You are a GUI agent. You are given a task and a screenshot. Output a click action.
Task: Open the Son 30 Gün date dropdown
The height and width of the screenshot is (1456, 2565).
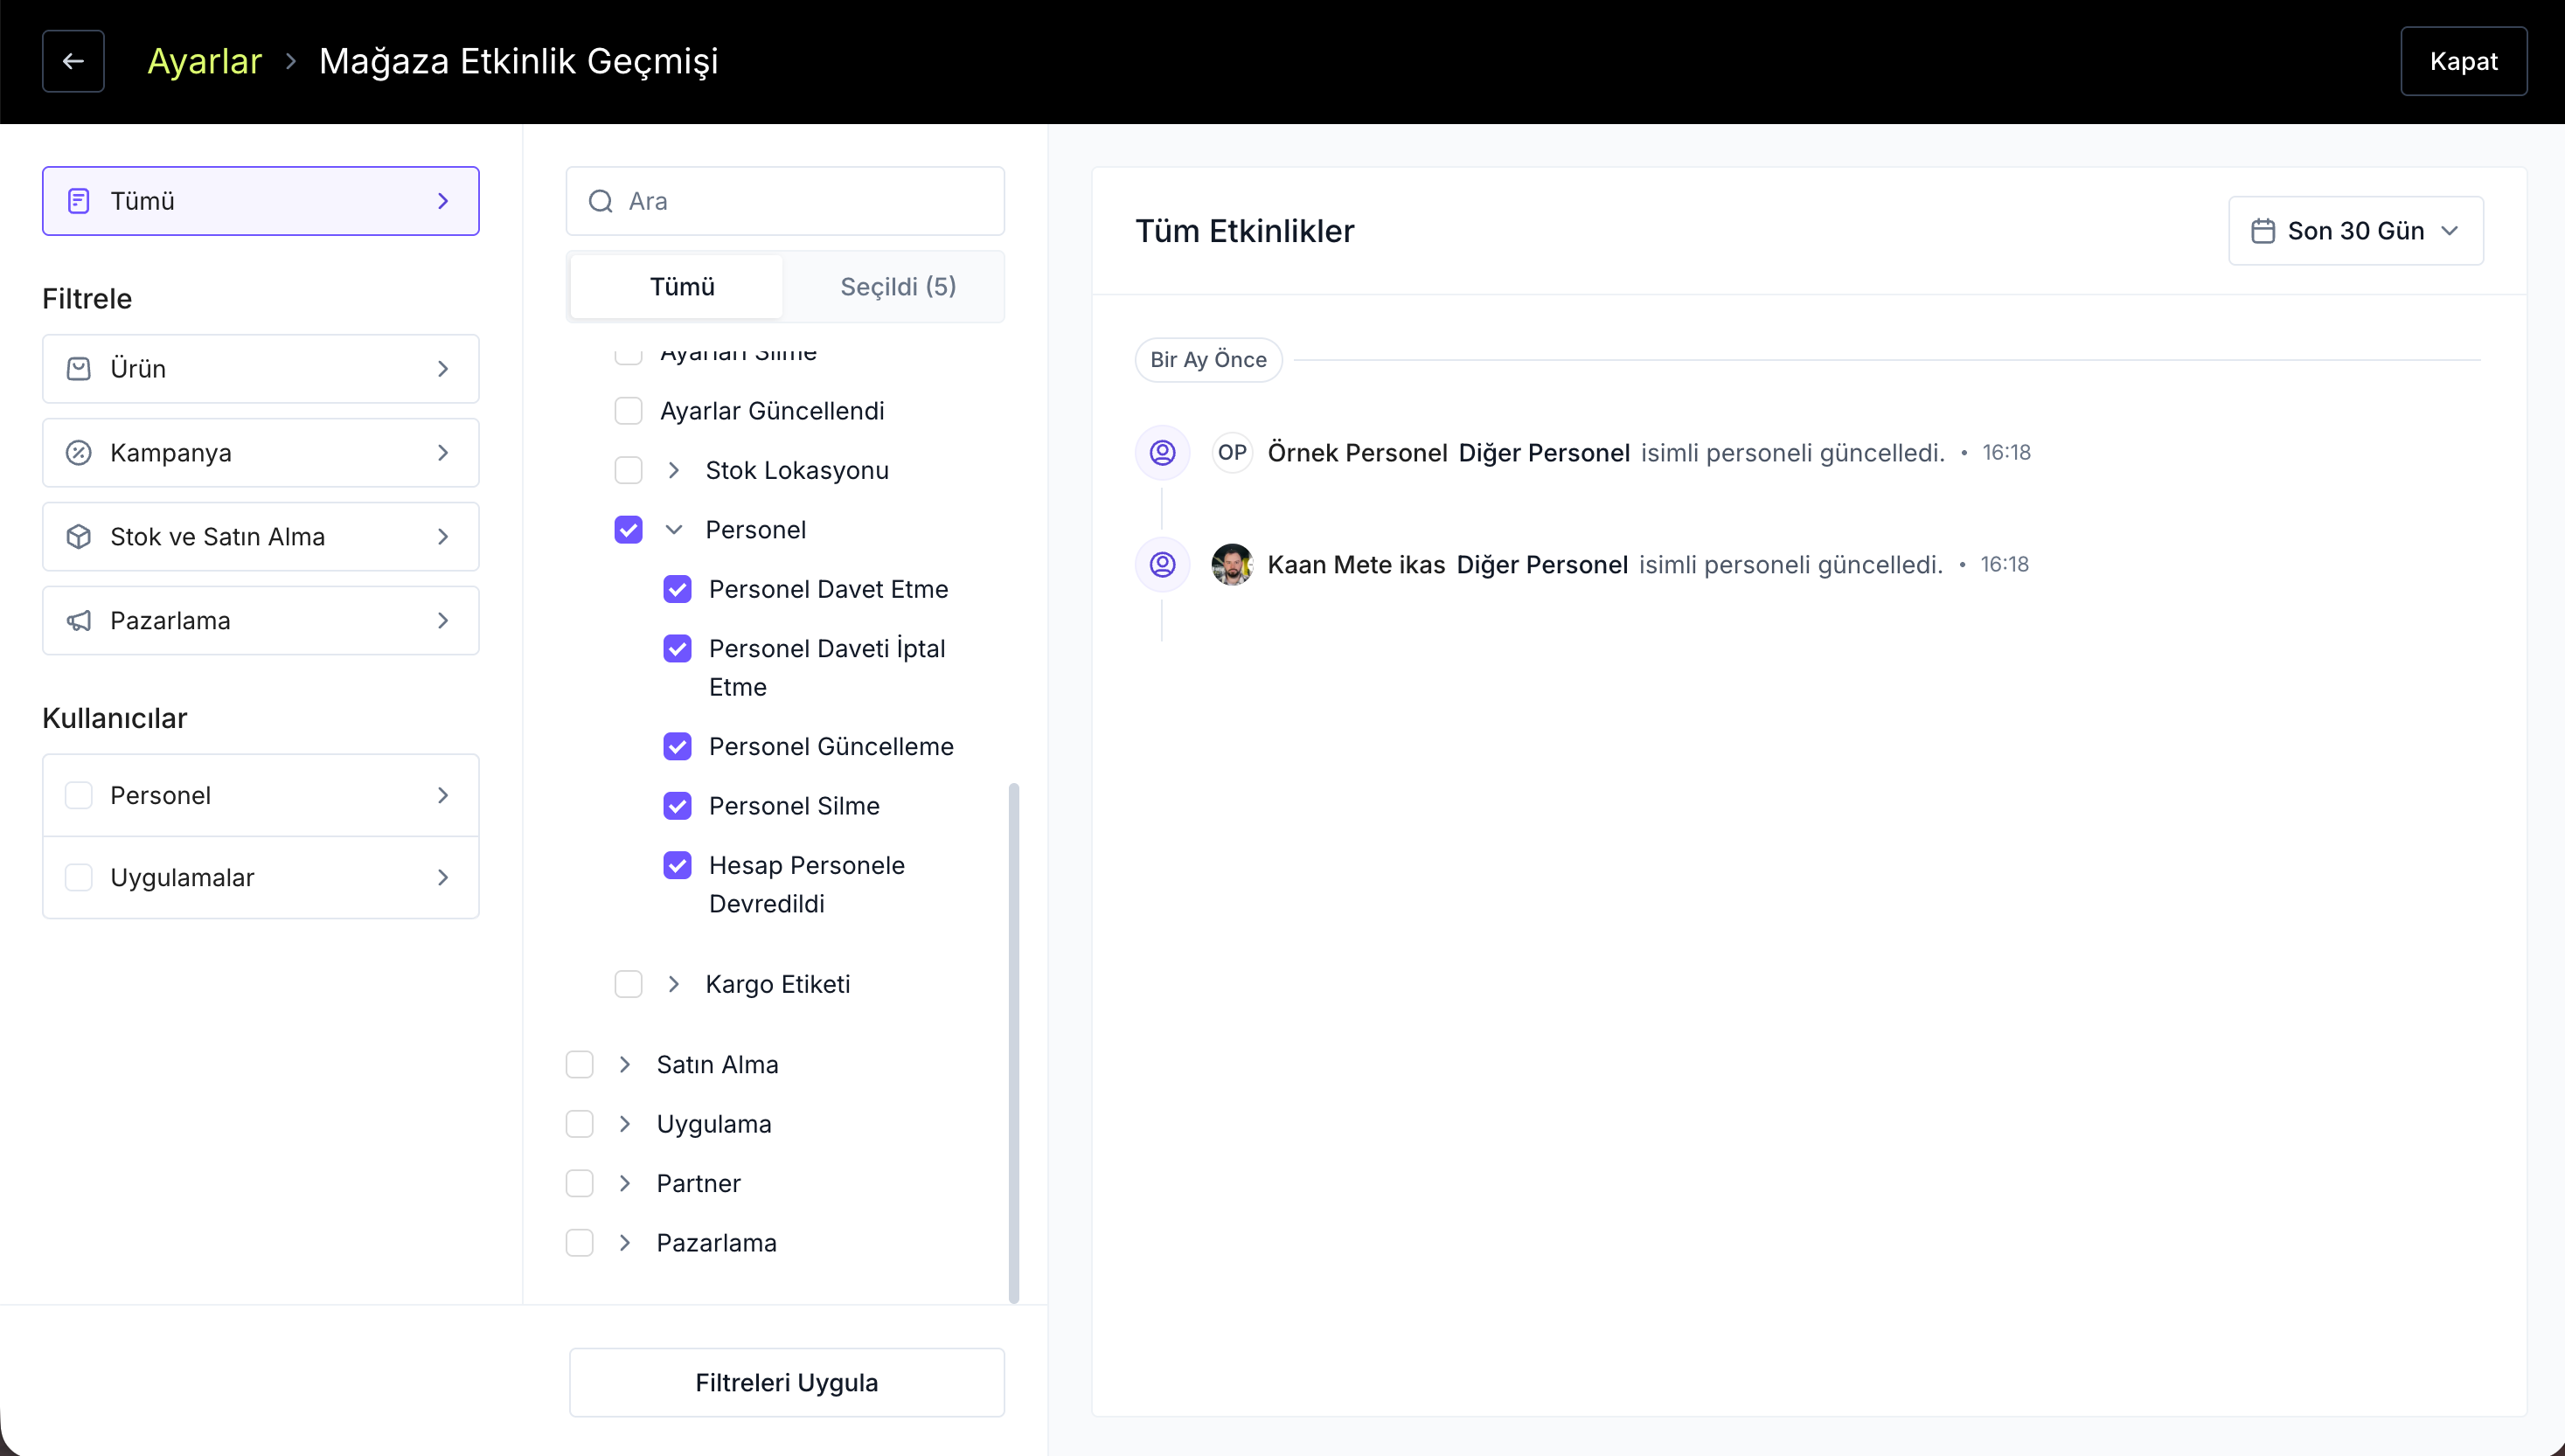(x=2356, y=231)
